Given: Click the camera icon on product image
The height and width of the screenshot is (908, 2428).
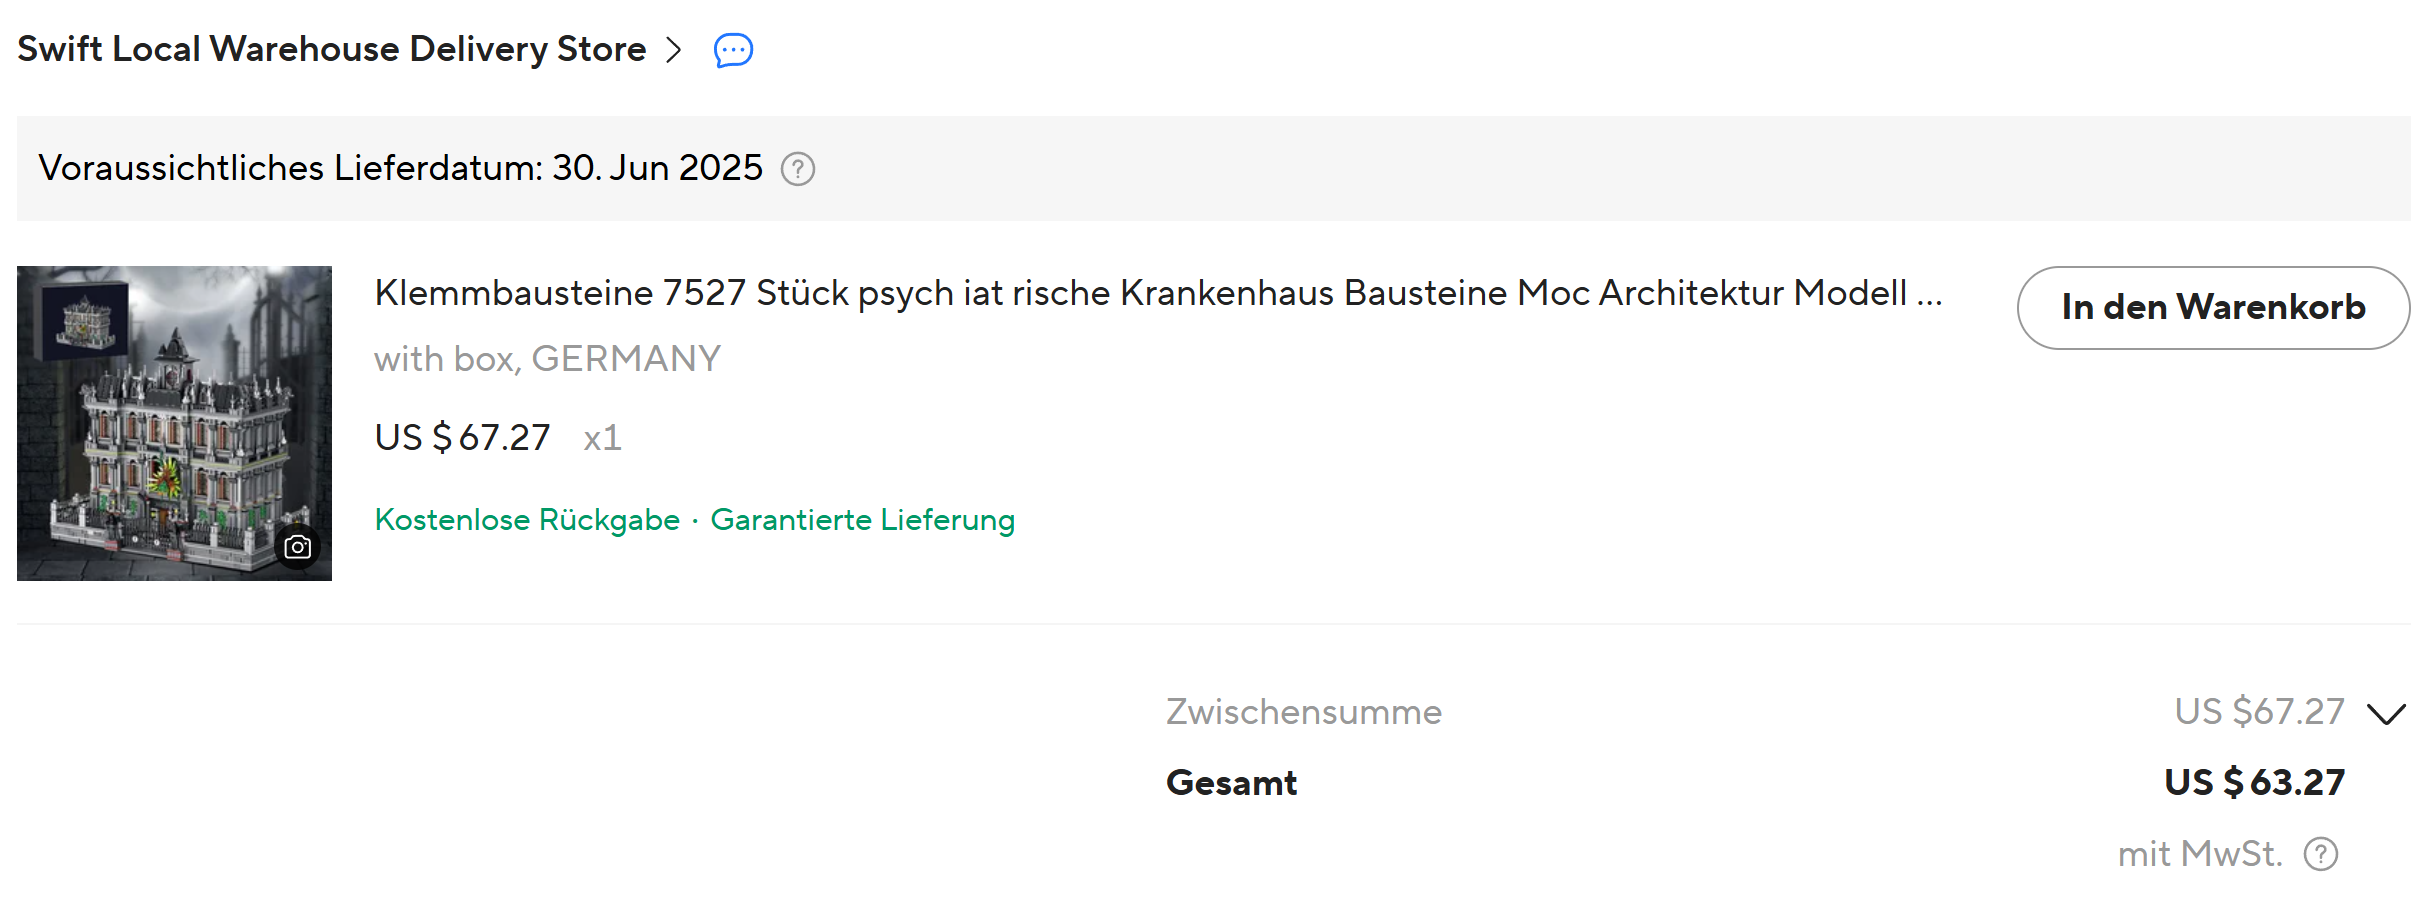Looking at the screenshot, I should 298,547.
